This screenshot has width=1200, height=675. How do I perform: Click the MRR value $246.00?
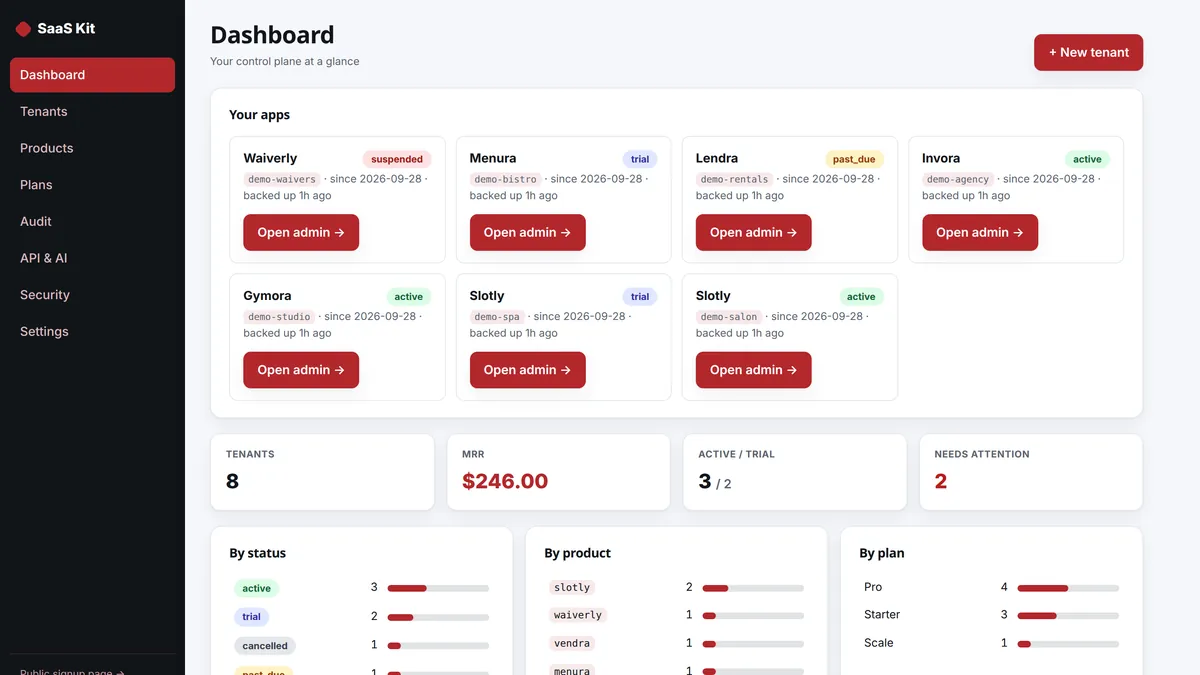coord(505,482)
